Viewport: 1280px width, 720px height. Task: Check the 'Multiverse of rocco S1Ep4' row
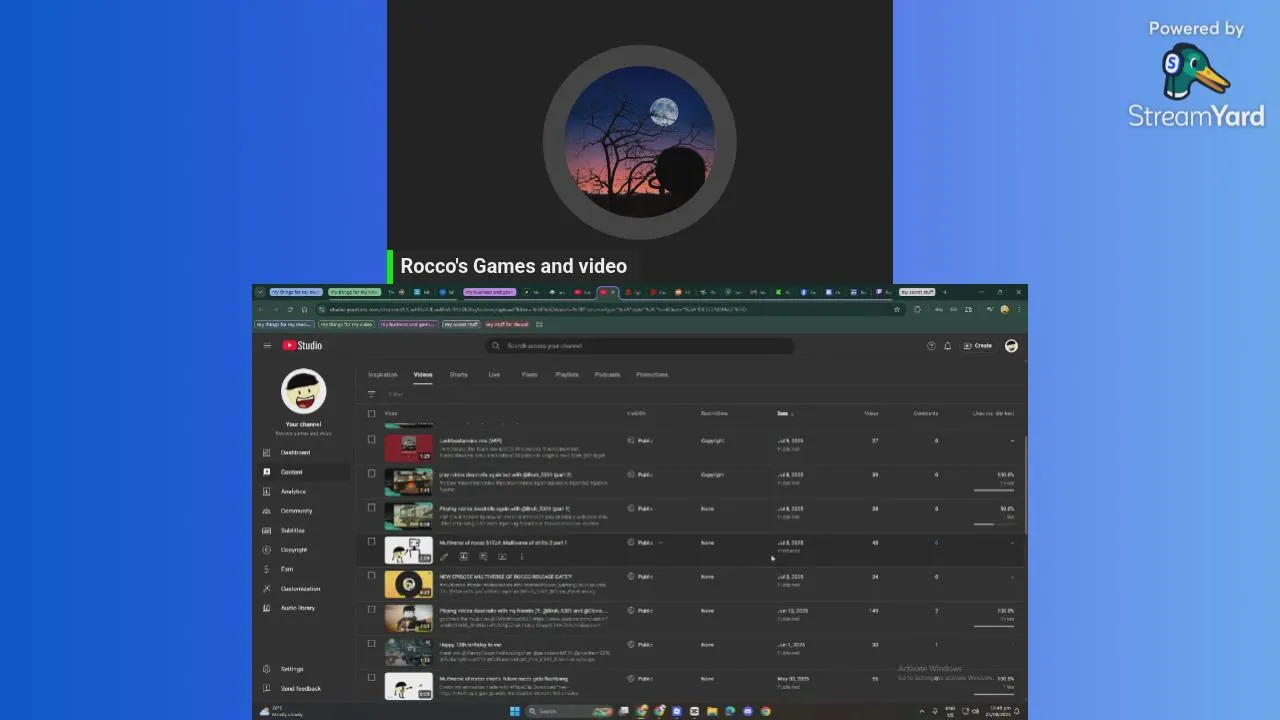(x=372, y=542)
